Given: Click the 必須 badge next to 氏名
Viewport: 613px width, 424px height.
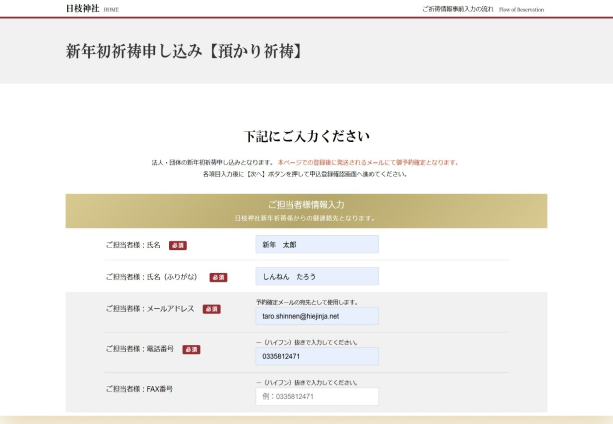Looking at the screenshot, I should click(177, 245).
